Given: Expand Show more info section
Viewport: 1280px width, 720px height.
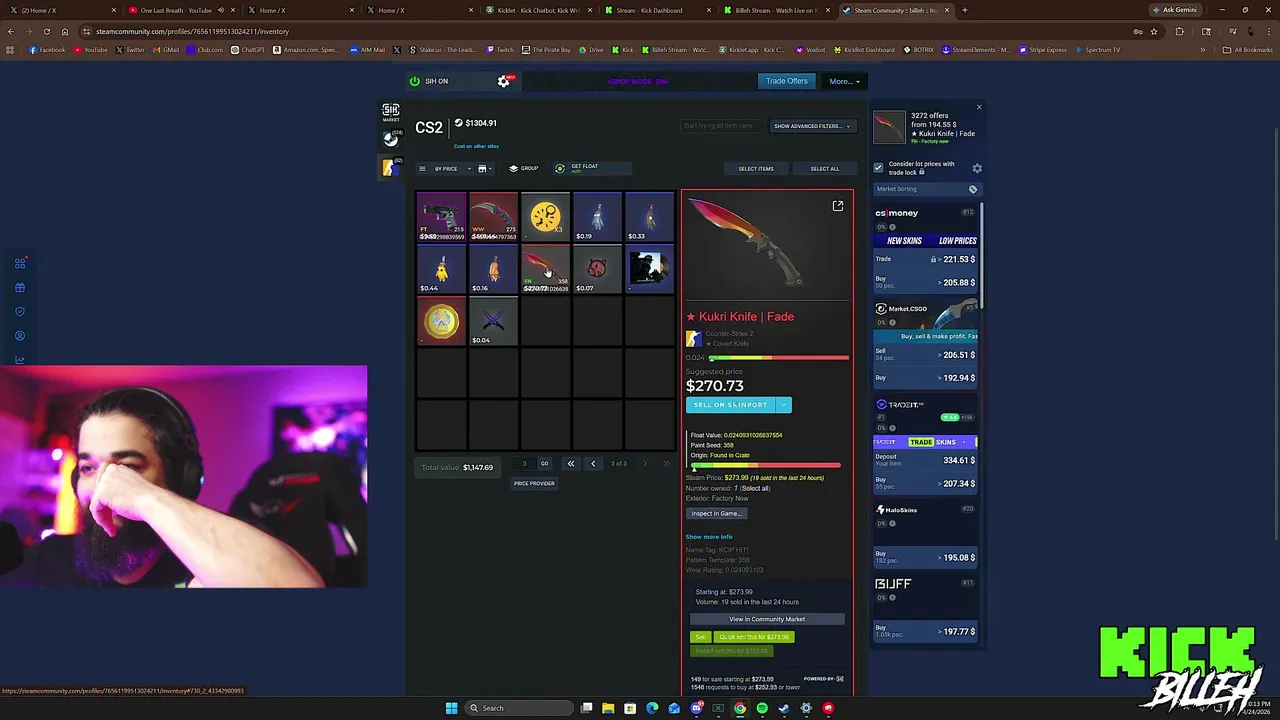Looking at the screenshot, I should click(709, 537).
